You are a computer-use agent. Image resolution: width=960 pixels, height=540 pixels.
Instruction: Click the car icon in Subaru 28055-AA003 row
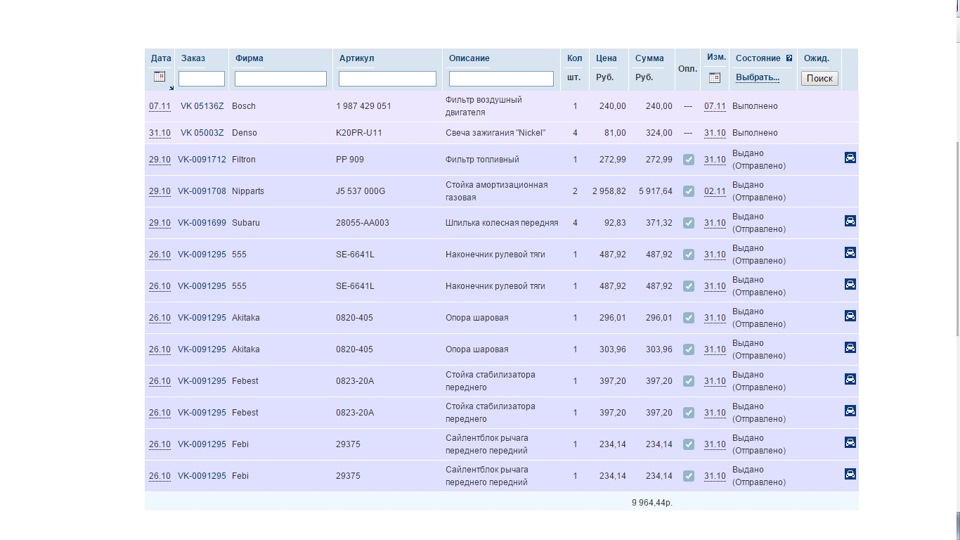(850, 220)
